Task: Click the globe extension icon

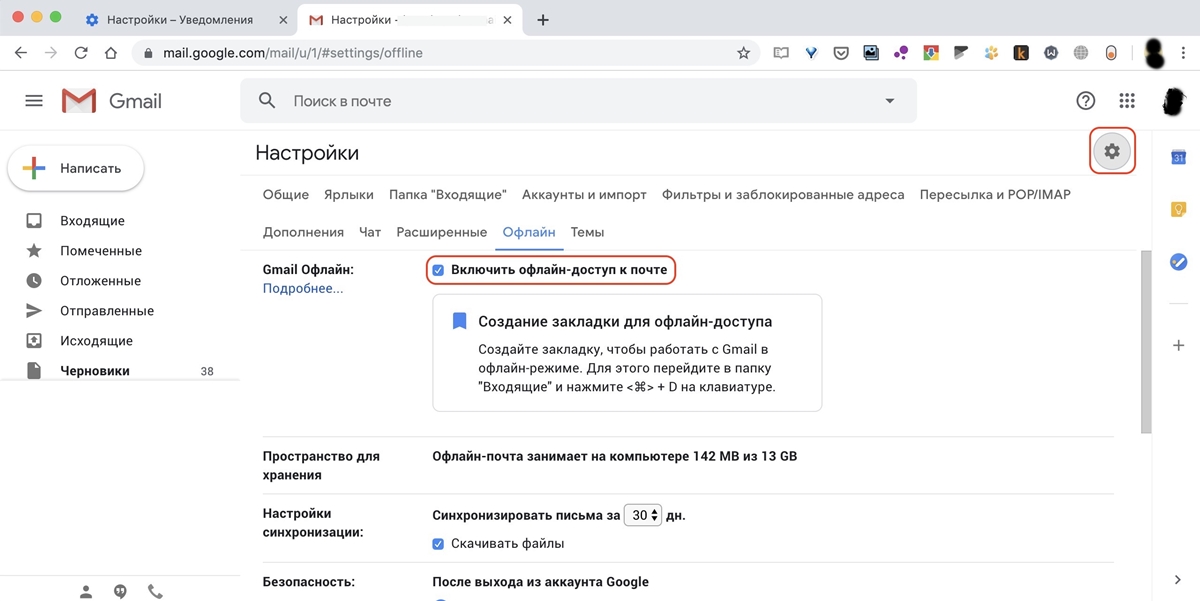Action: pyautogui.click(x=1081, y=53)
